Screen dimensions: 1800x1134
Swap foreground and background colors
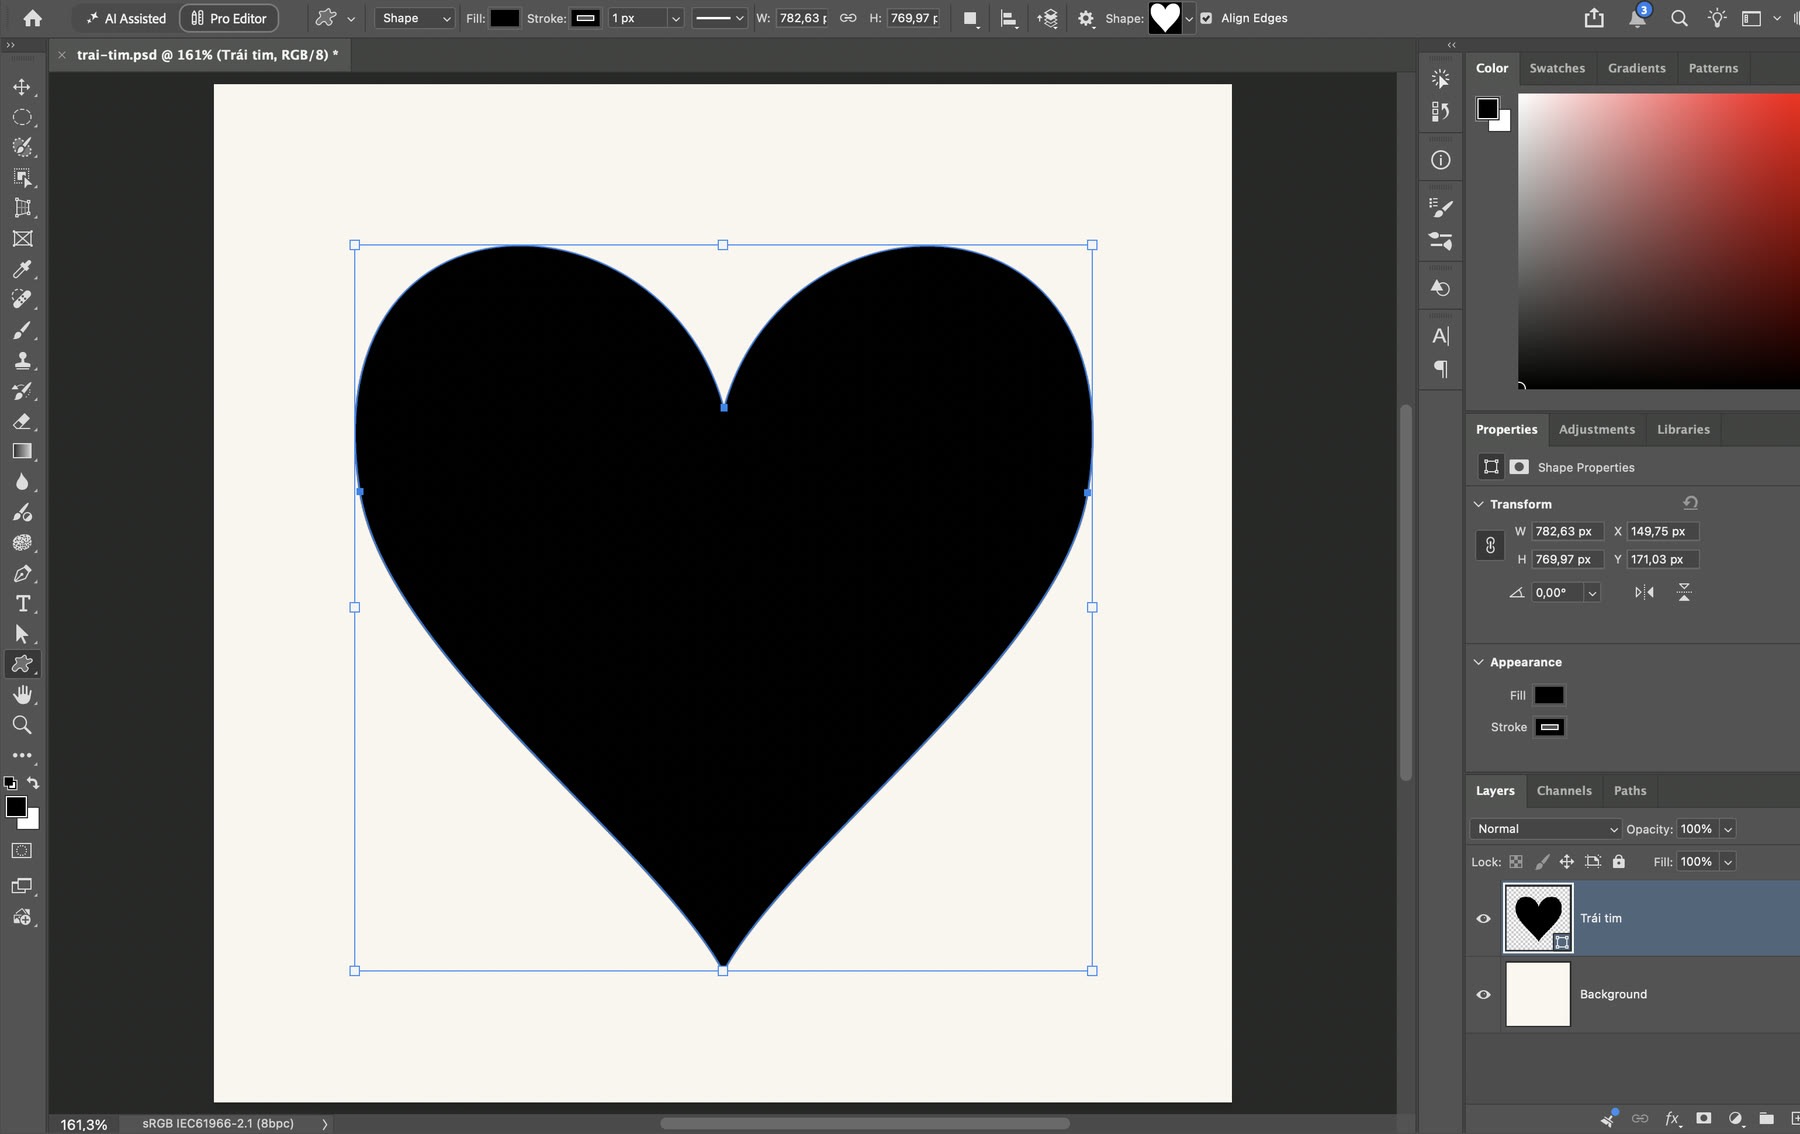[33, 783]
